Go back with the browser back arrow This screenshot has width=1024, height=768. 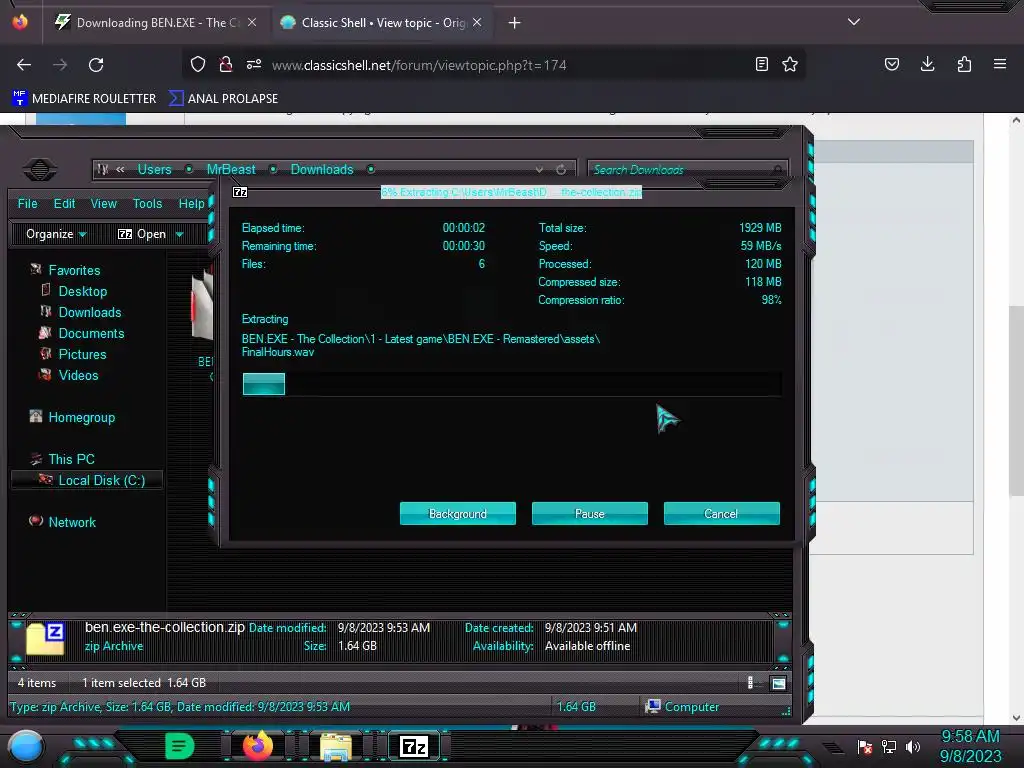coord(24,65)
